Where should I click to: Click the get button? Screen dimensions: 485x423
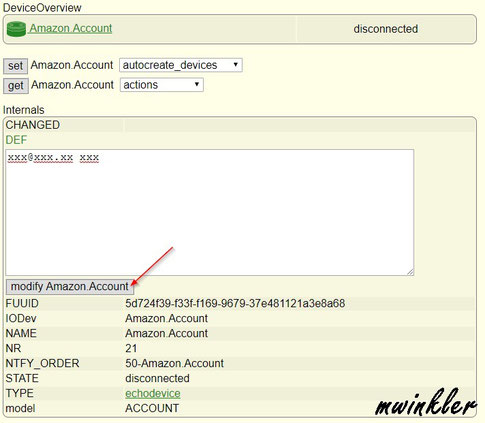[16, 86]
